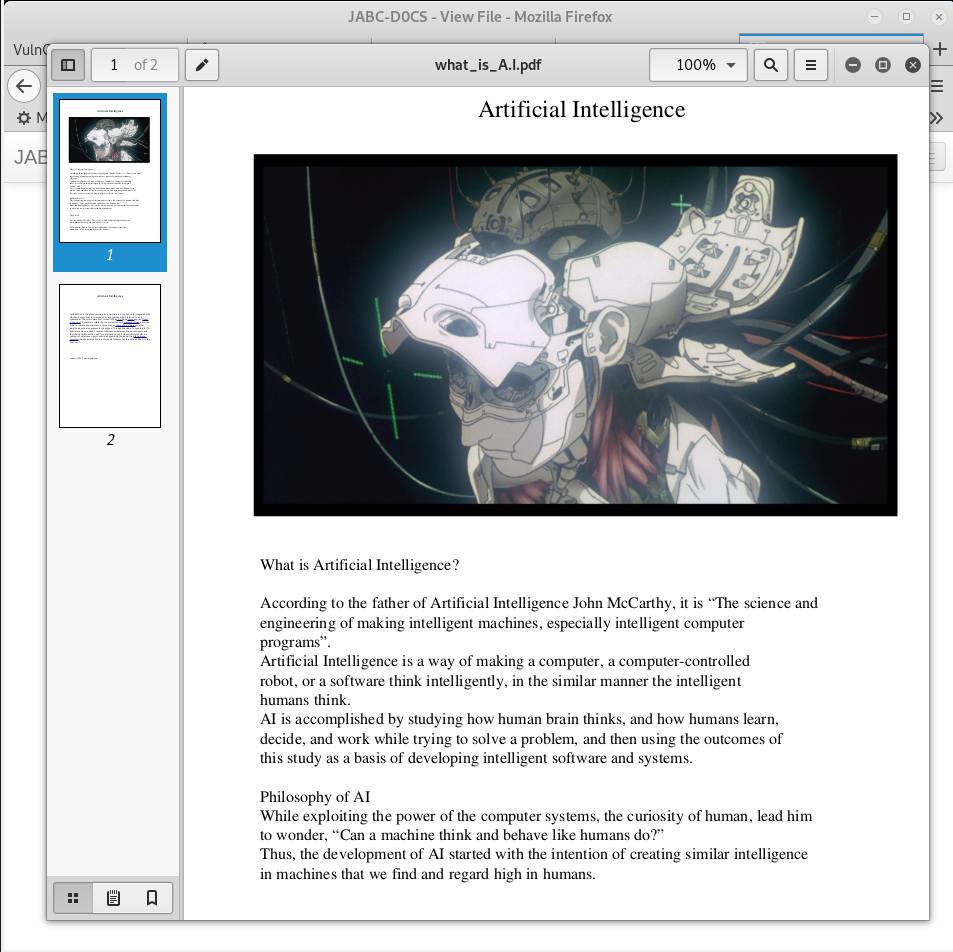The width and height of the screenshot is (953, 952).
Task: Maximize the PDF viewer window
Action: (x=882, y=65)
